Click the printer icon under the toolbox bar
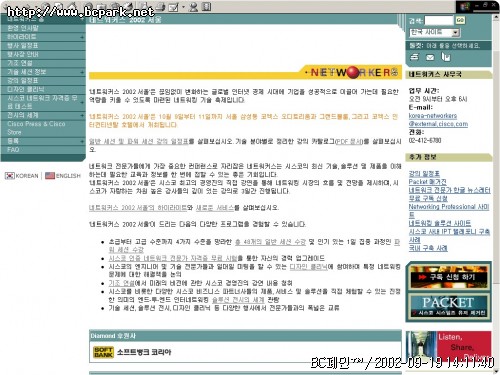Viewport: 500px width, 375px height. click(414, 57)
